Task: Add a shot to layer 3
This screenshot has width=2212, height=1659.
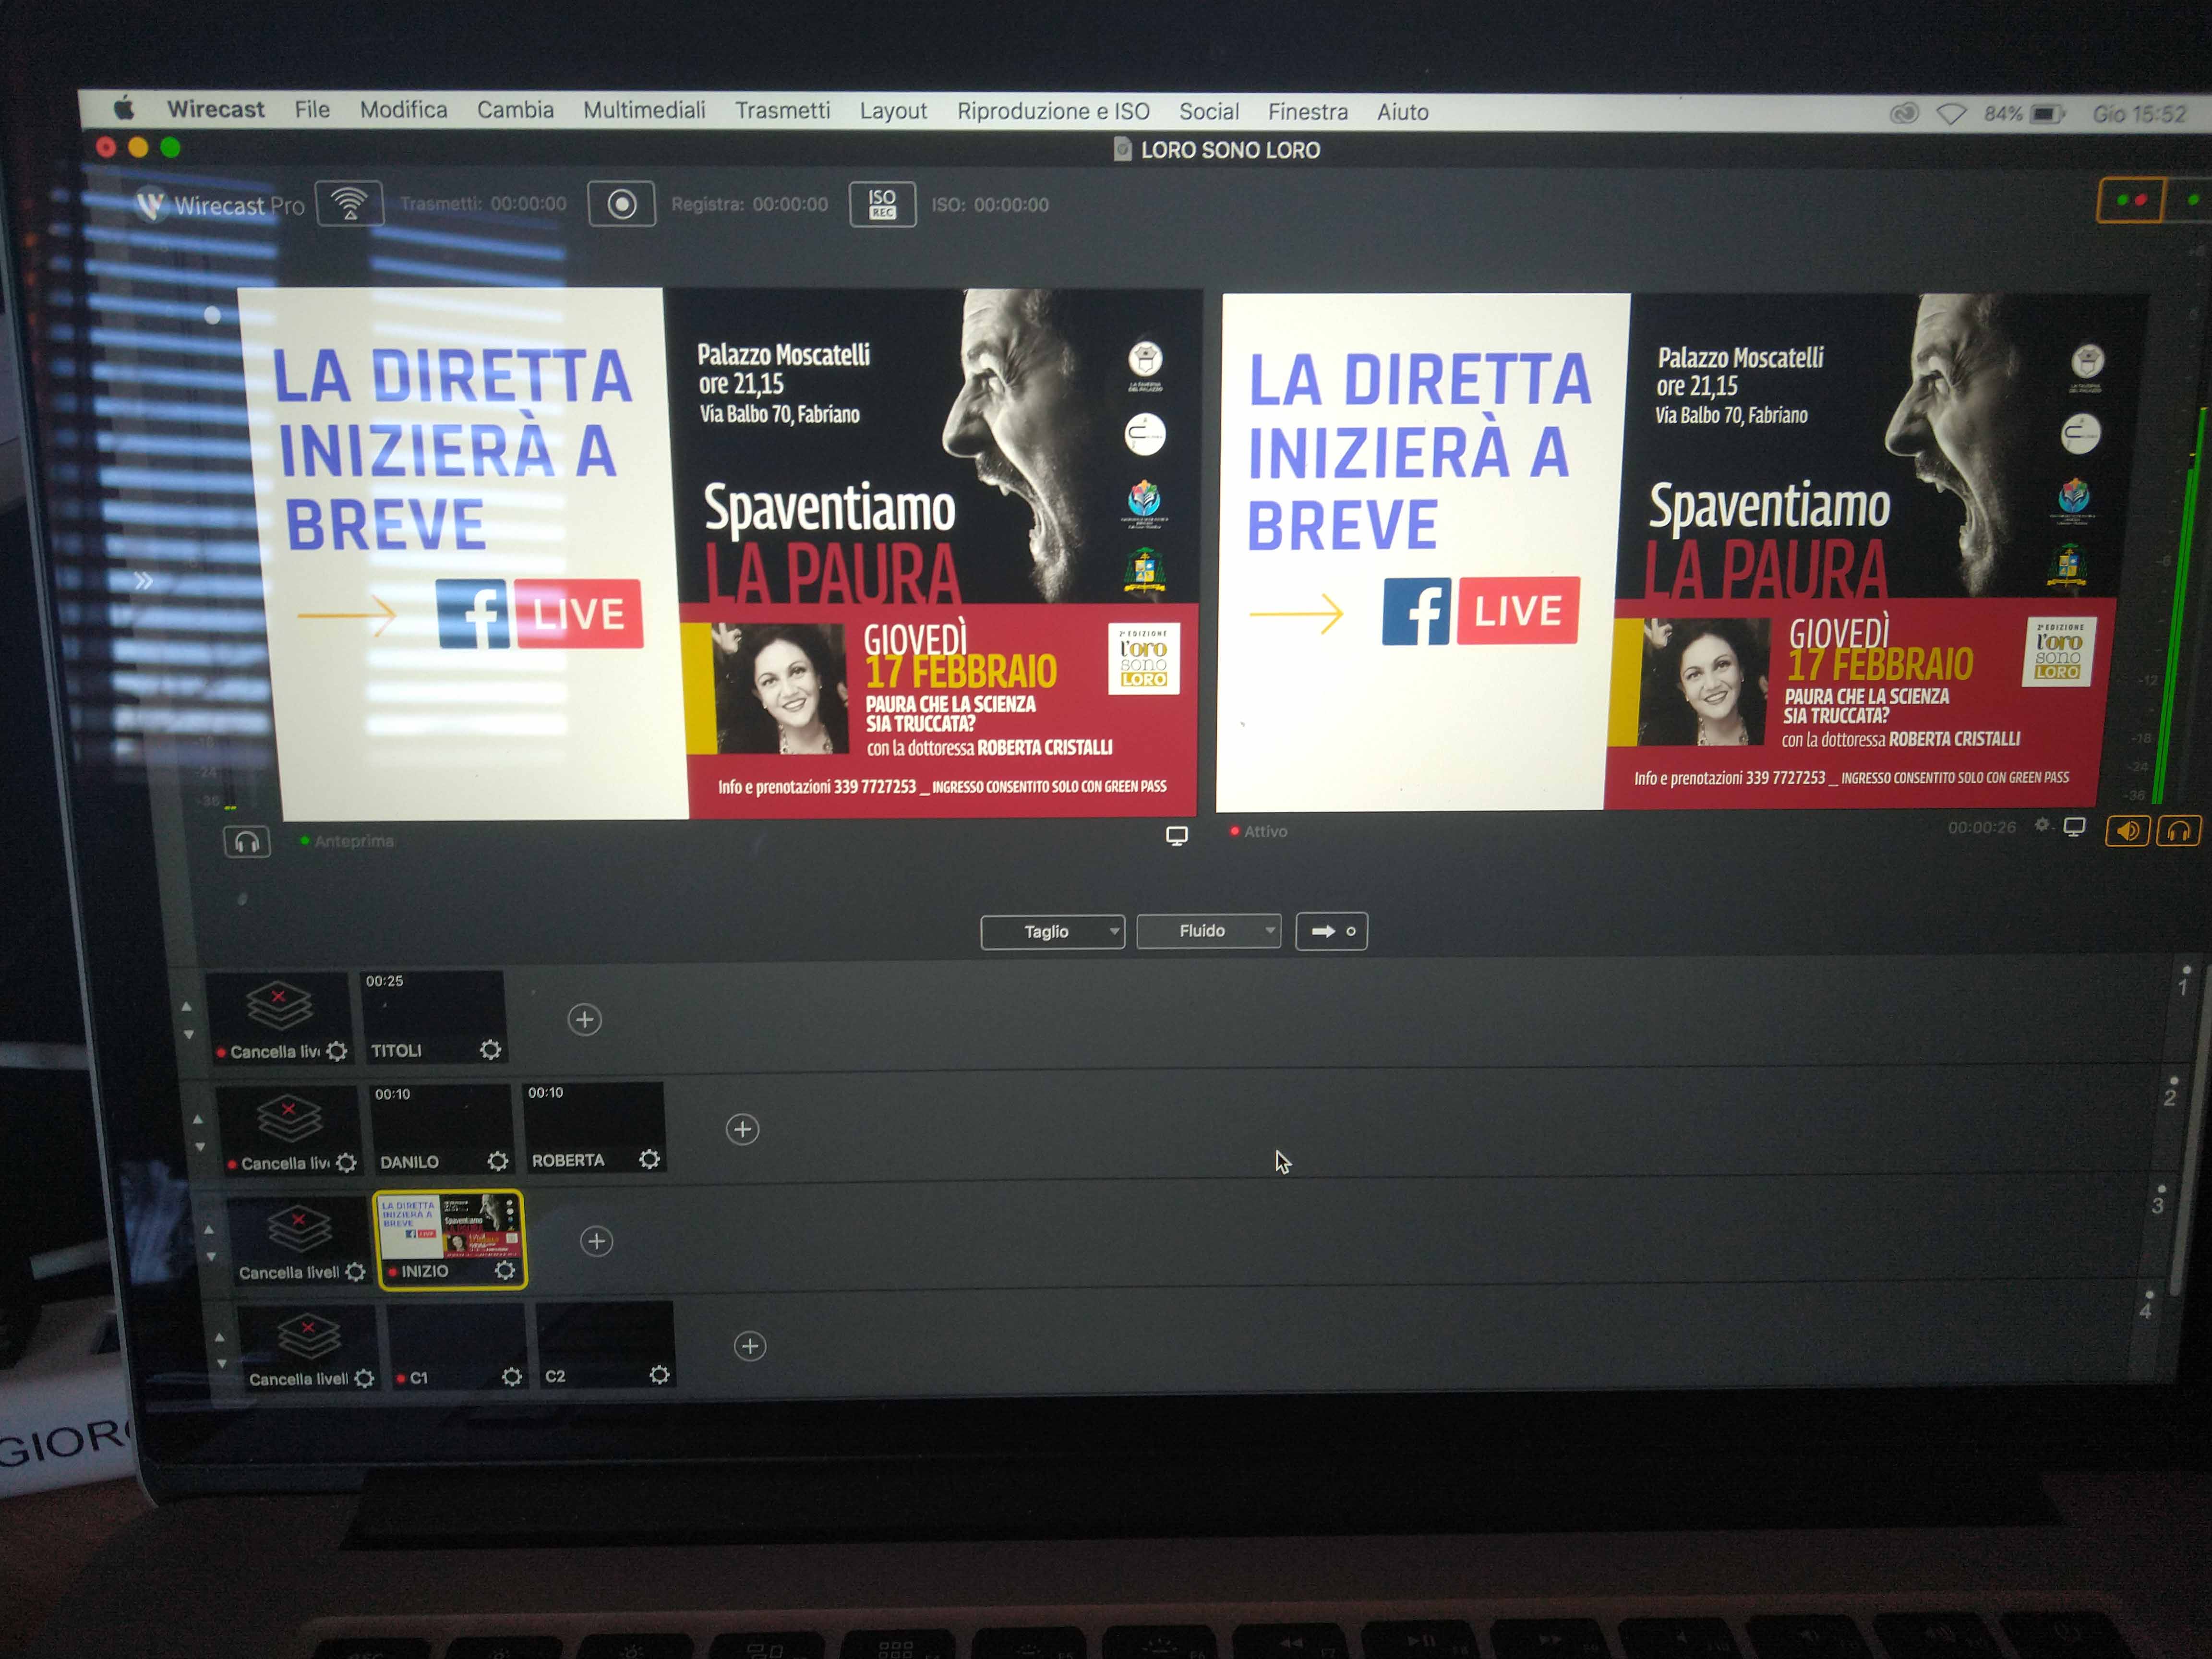Action: point(597,1242)
